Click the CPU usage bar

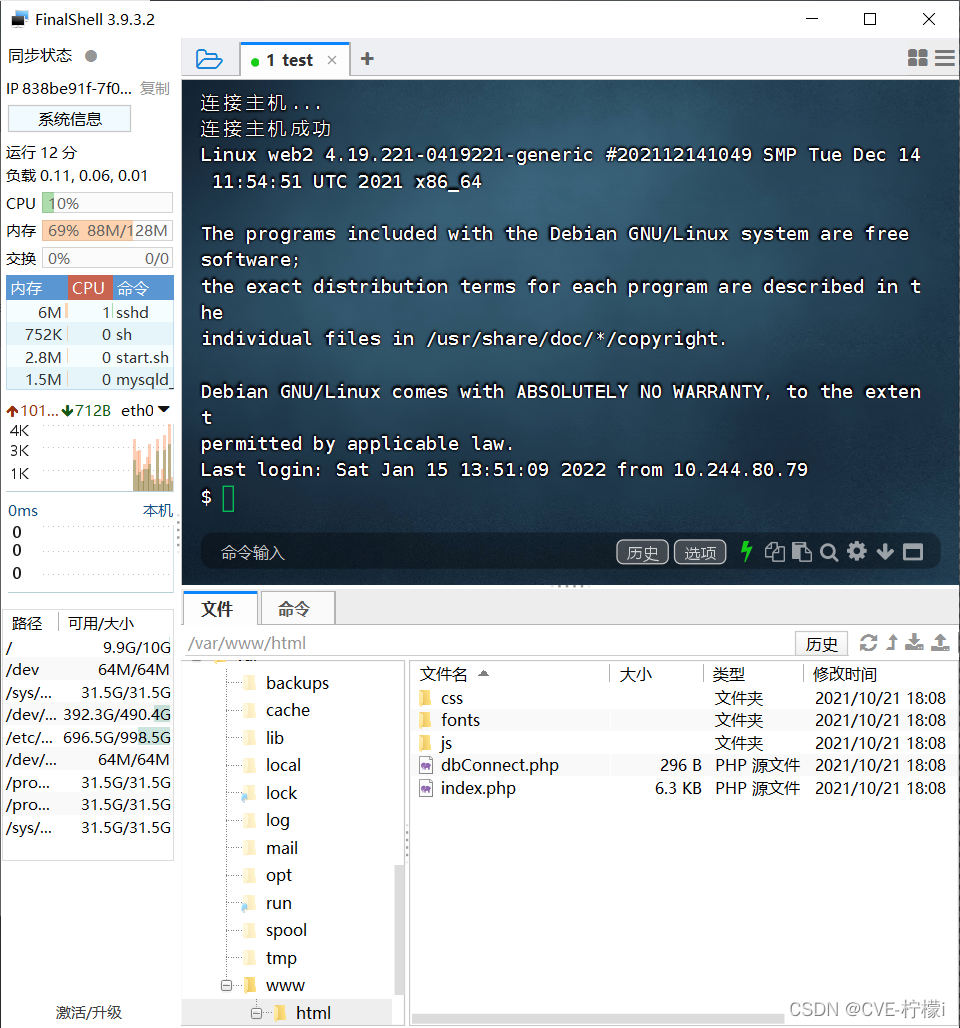(x=108, y=203)
